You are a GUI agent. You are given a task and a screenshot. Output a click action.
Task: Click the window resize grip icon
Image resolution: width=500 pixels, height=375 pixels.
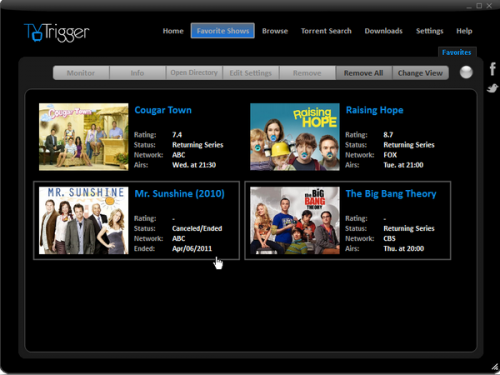[495, 367]
